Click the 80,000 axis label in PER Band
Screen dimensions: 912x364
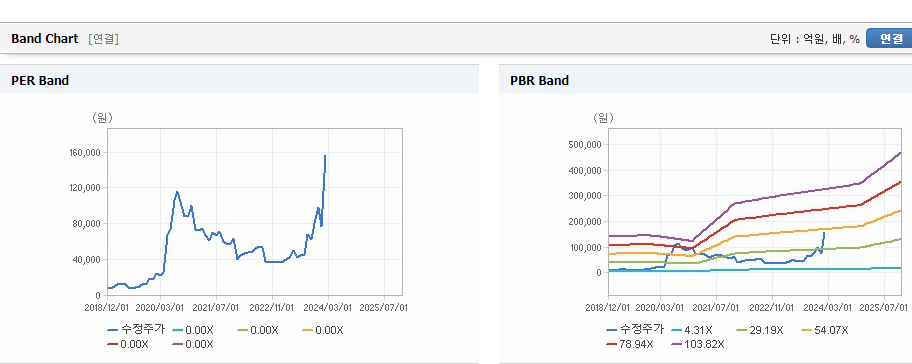(87, 224)
